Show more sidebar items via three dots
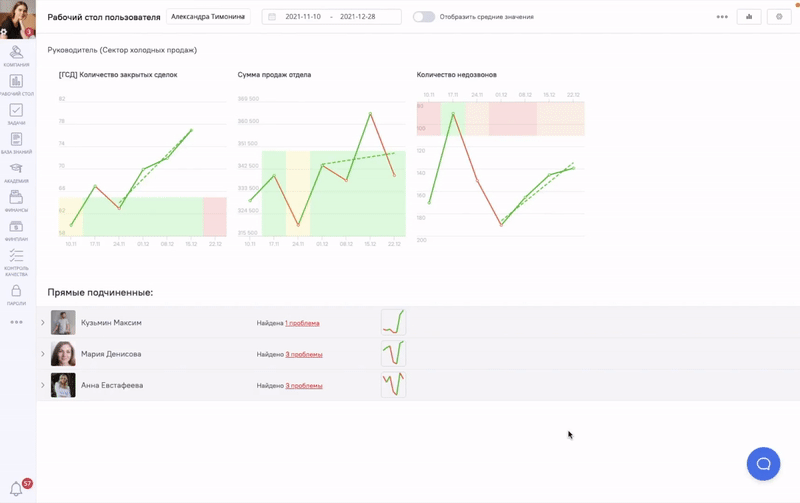Image resolution: width=800 pixels, height=503 pixels. (16, 322)
